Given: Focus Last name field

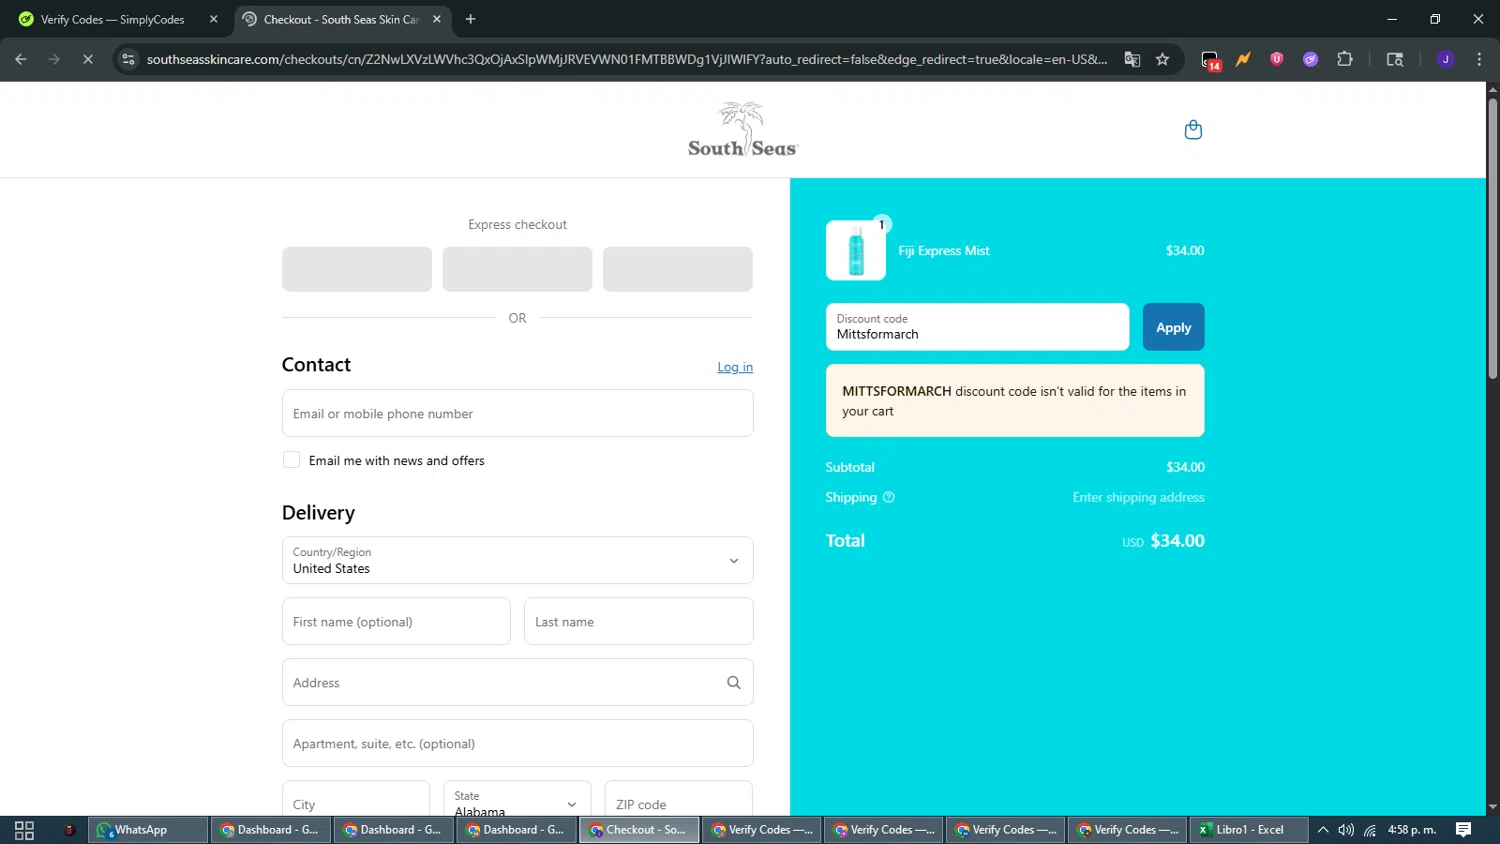Looking at the screenshot, I should pos(638,622).
